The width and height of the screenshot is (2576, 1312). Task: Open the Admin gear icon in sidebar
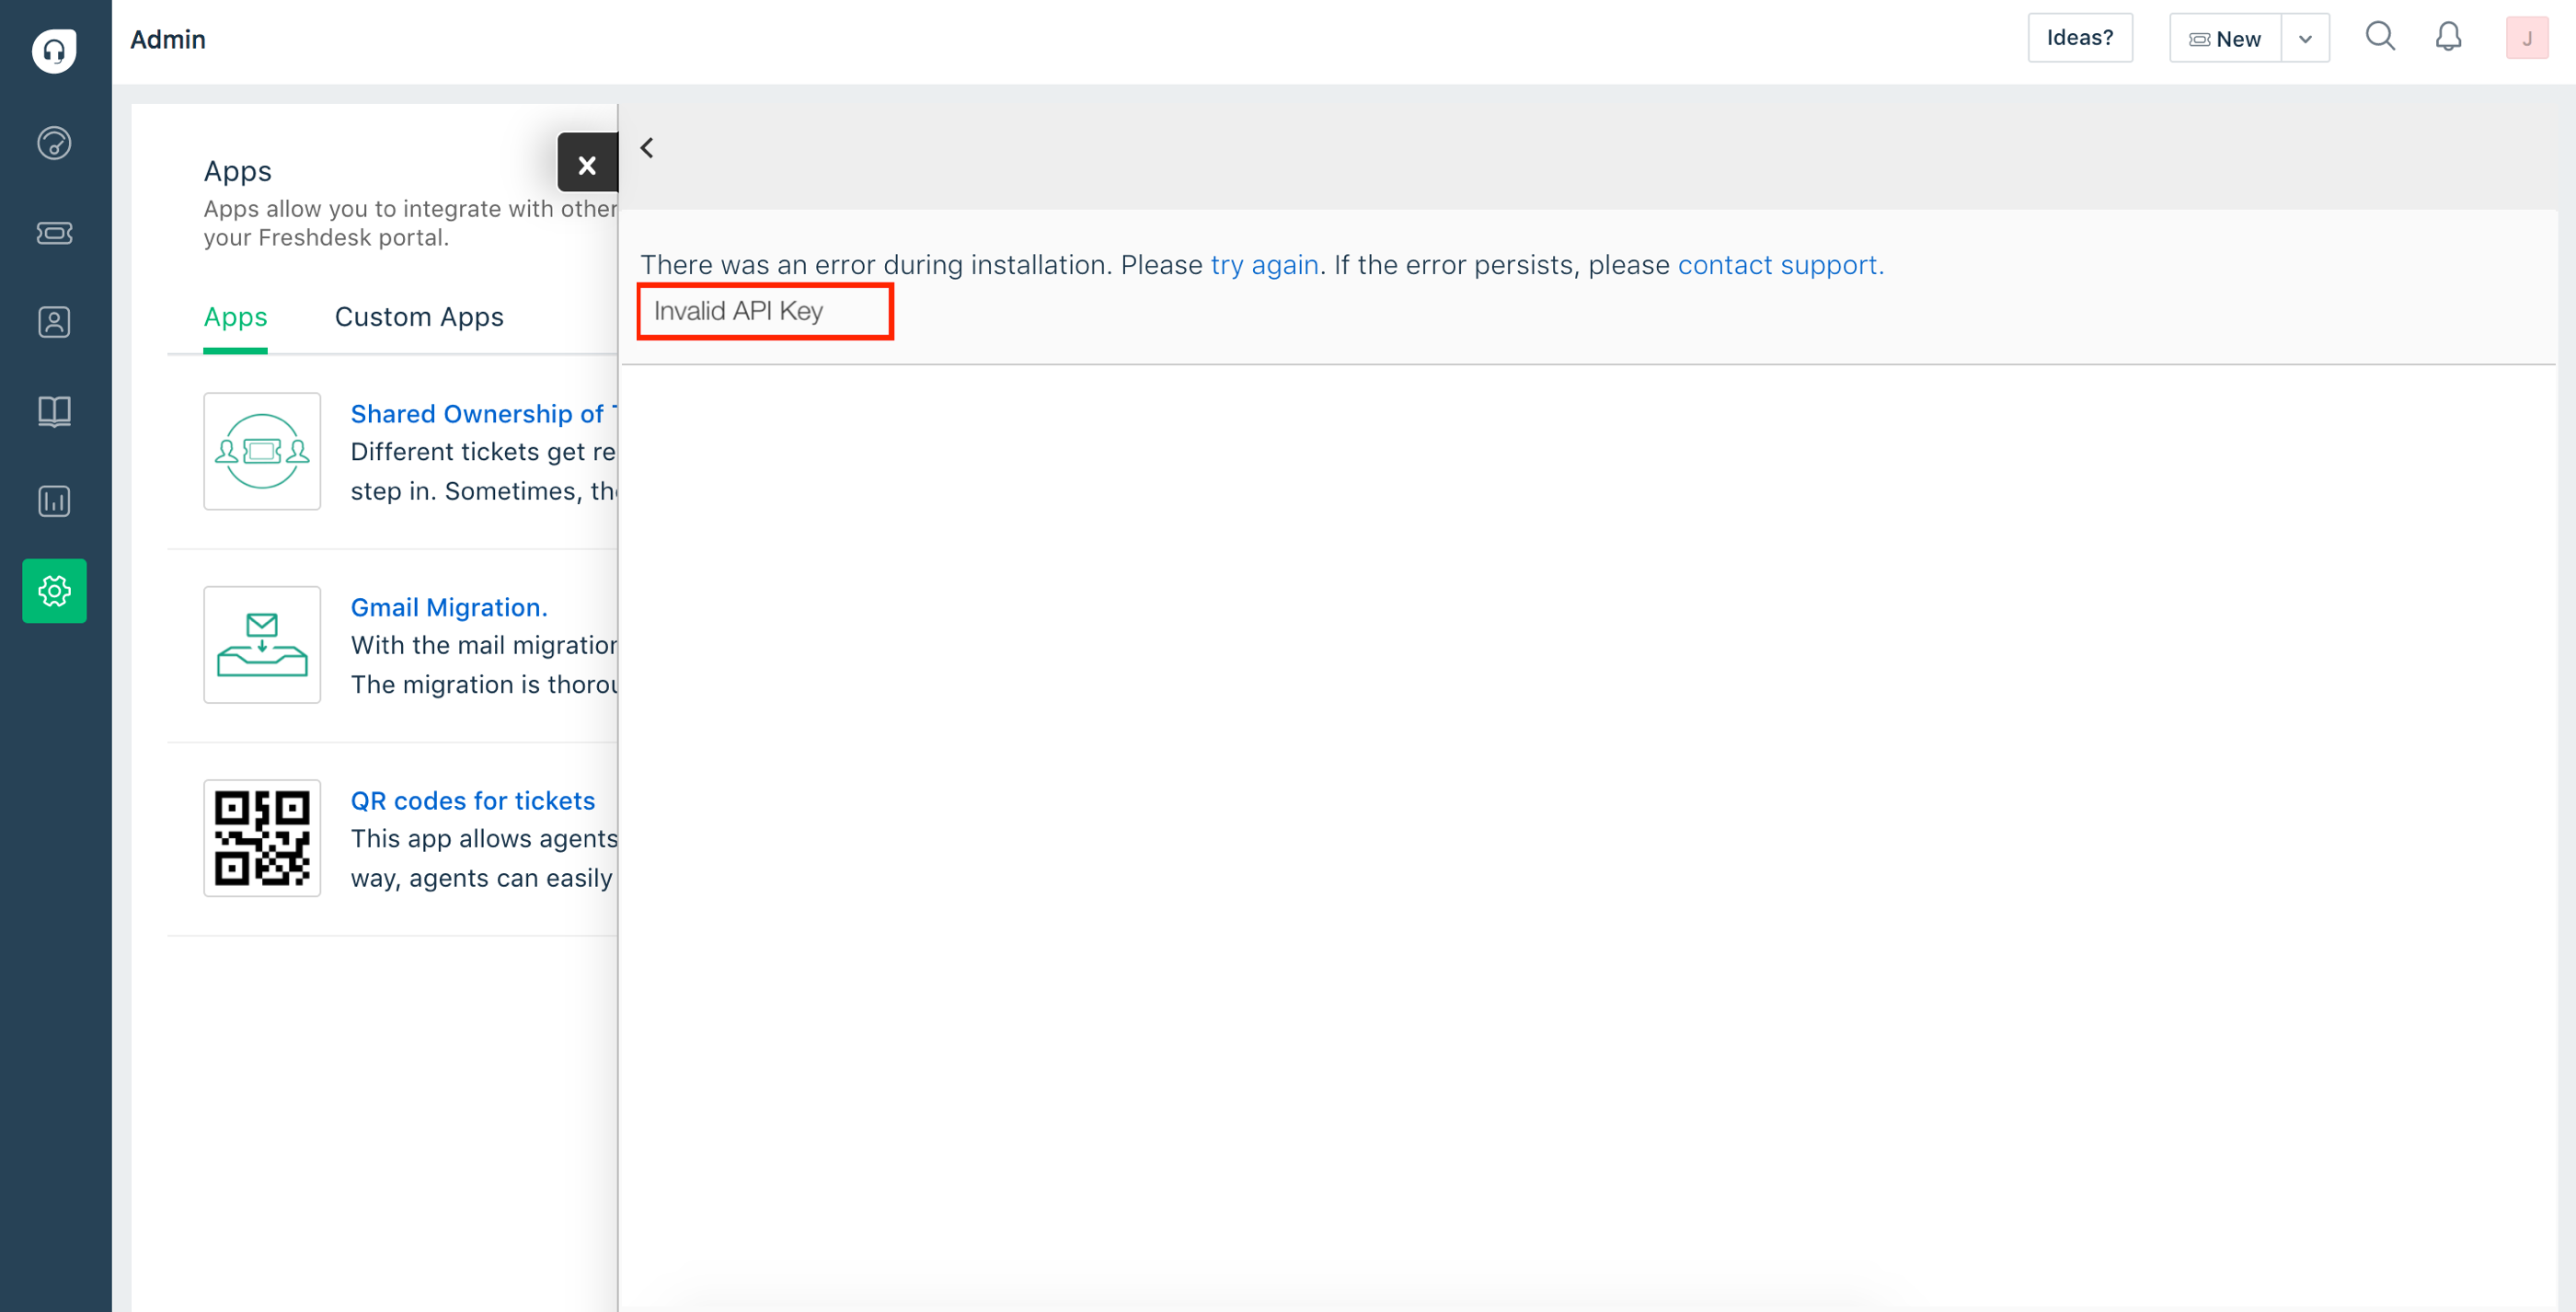click(x=54, y=591)
